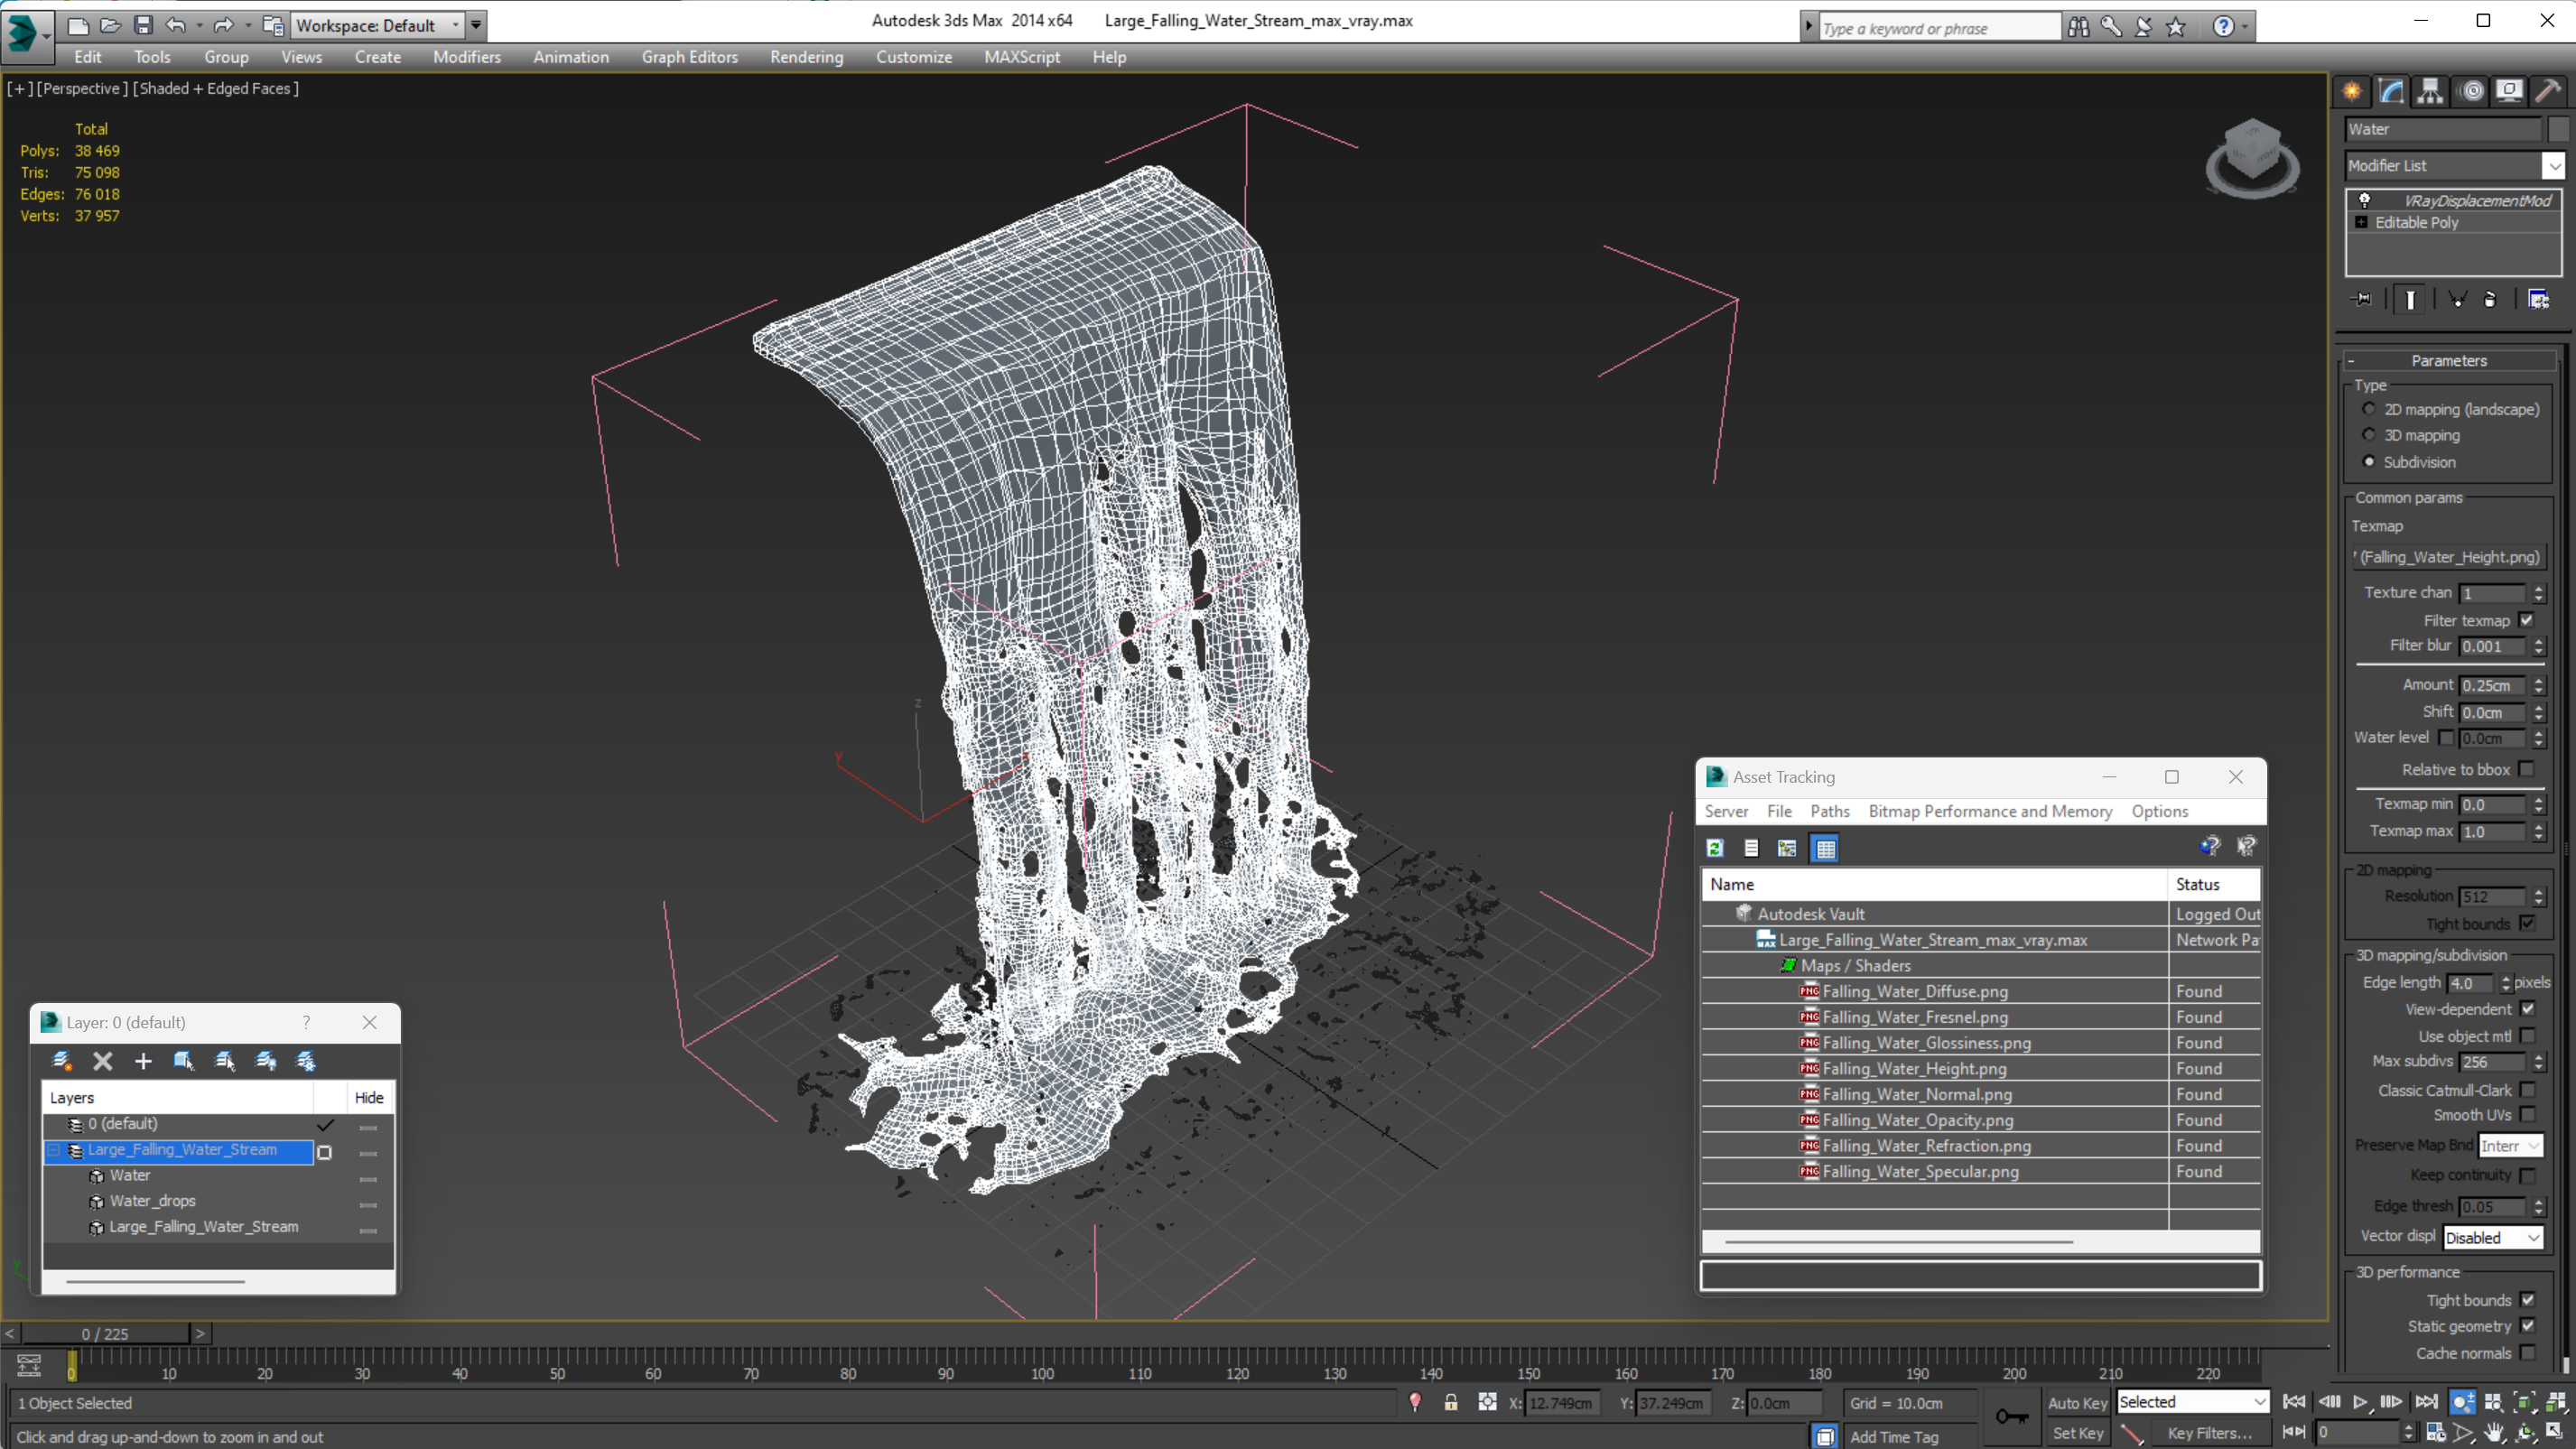Click the Pin Stack icon
2576x1449 pixels.
pyautogui.click(x=2361, y=299)
